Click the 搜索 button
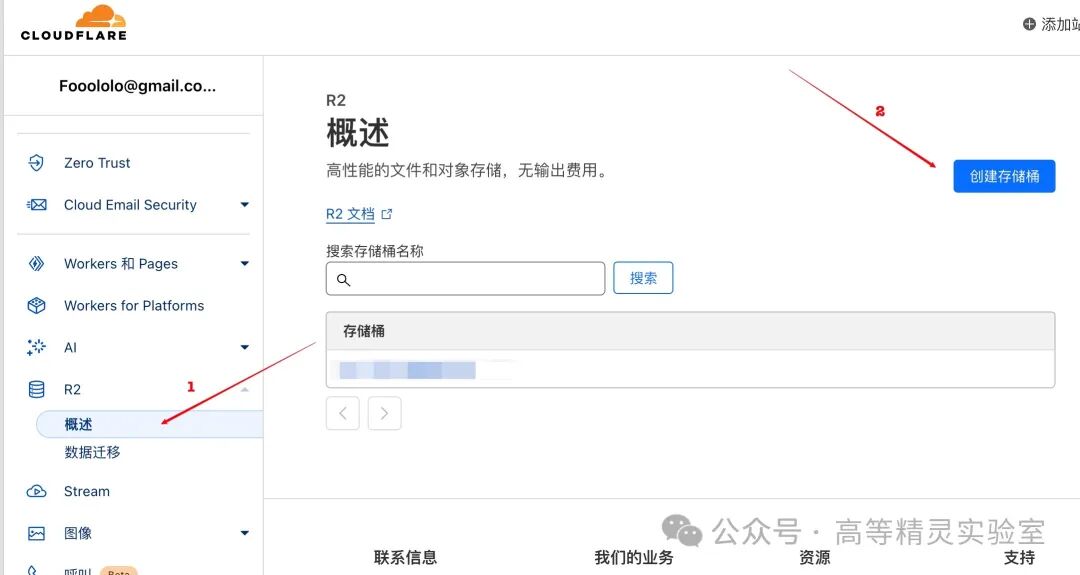The image size is (1080, 575). tap(643, 278)
